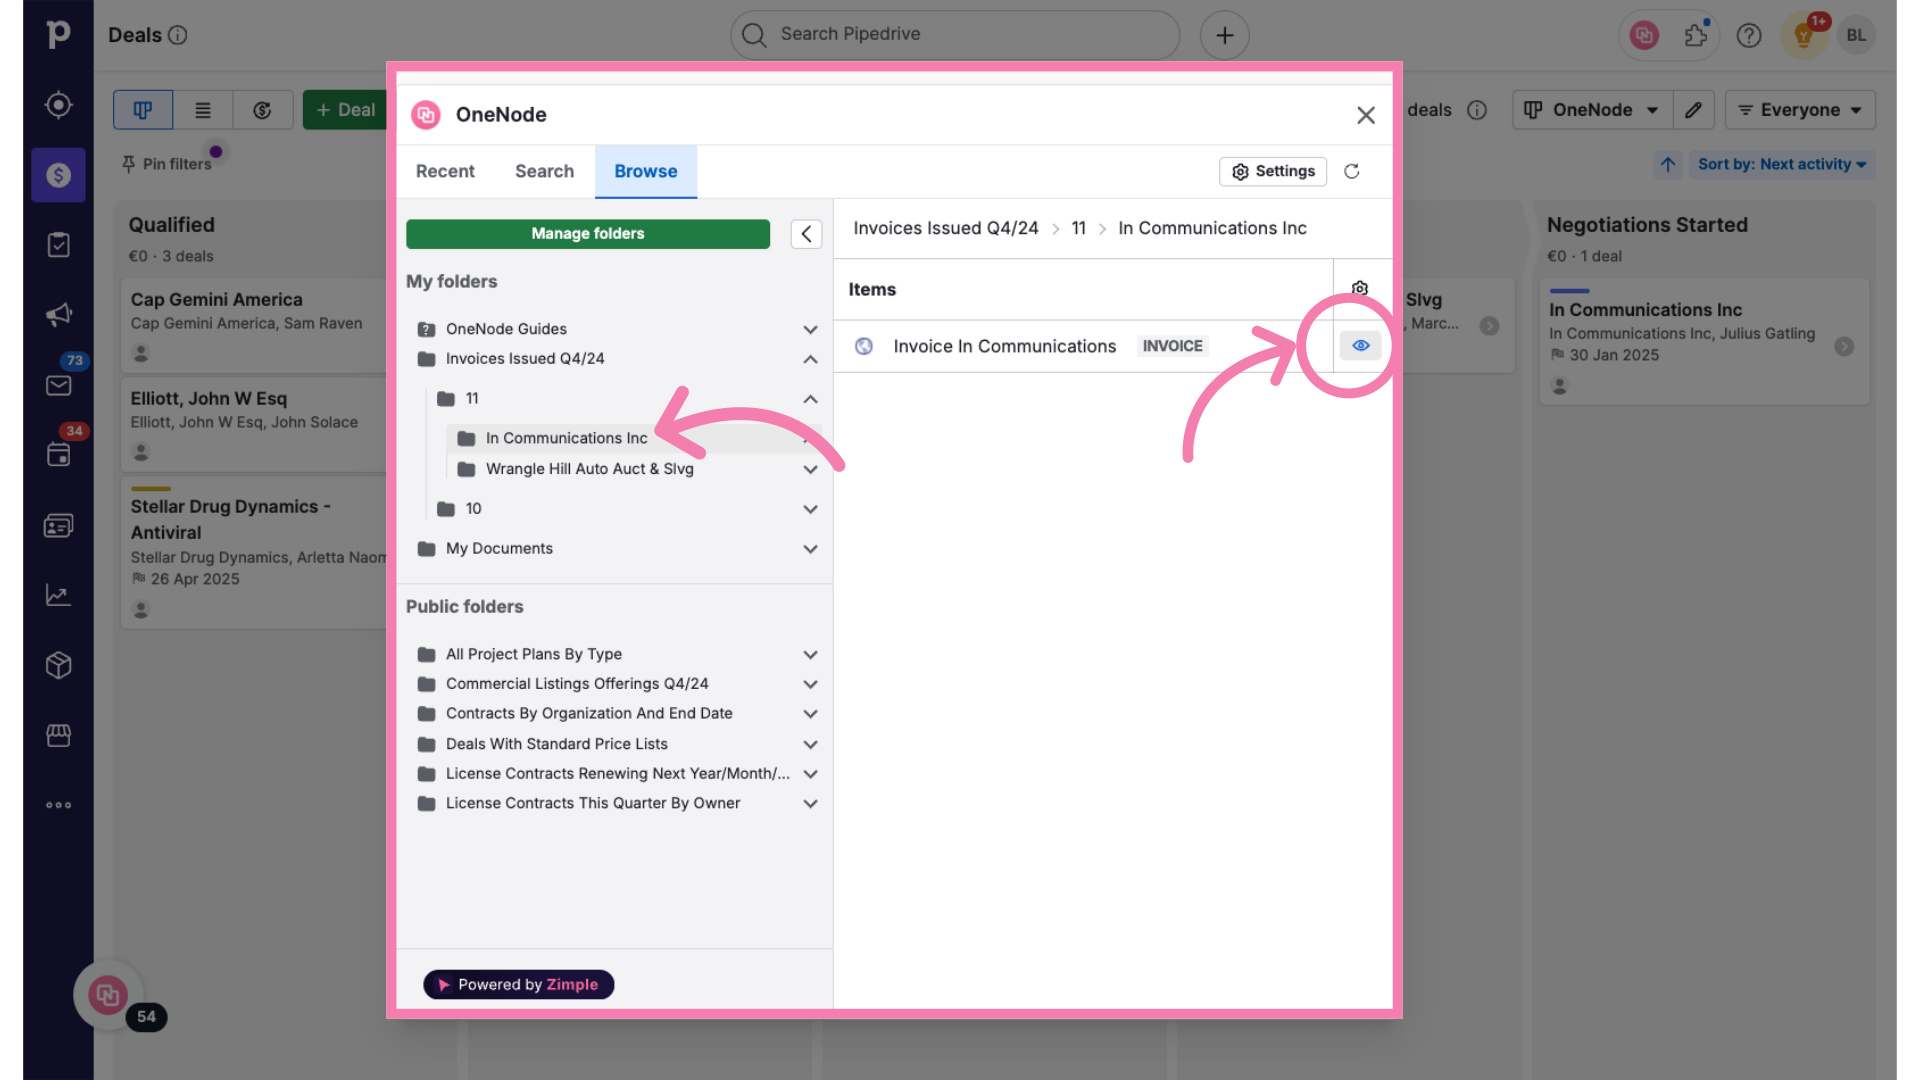Open the BL user avatar menu
This screenshot has width=1920, height=1080.
tap(1856, 35)
